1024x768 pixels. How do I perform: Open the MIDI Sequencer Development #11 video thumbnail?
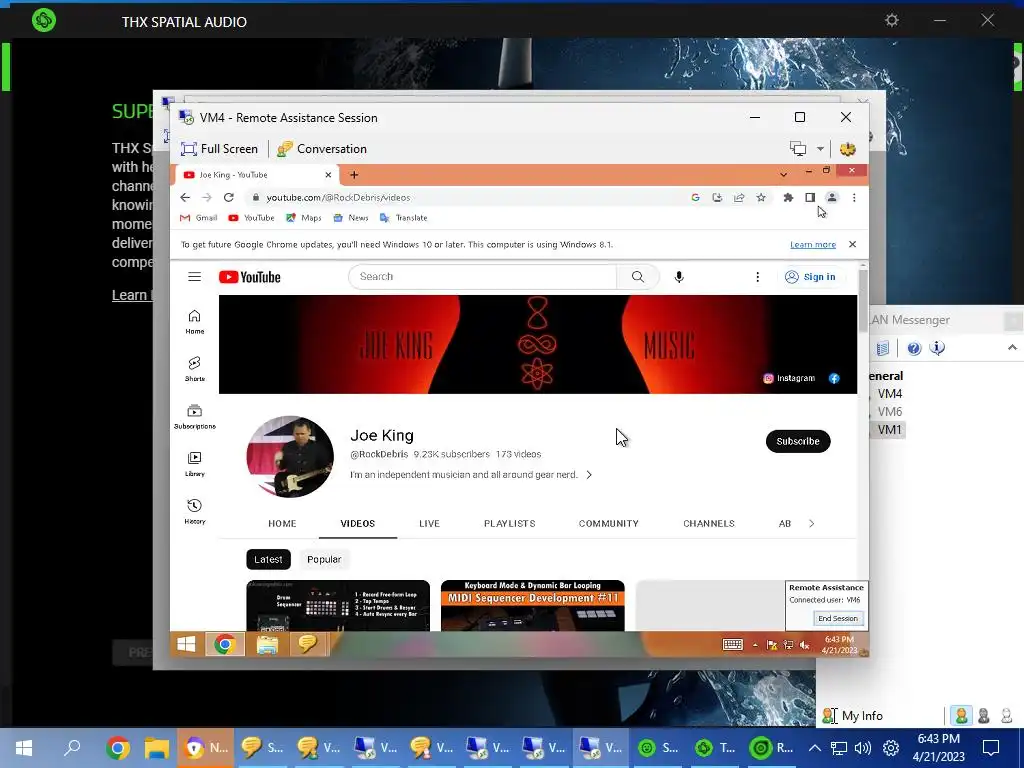tap(532, 605)
